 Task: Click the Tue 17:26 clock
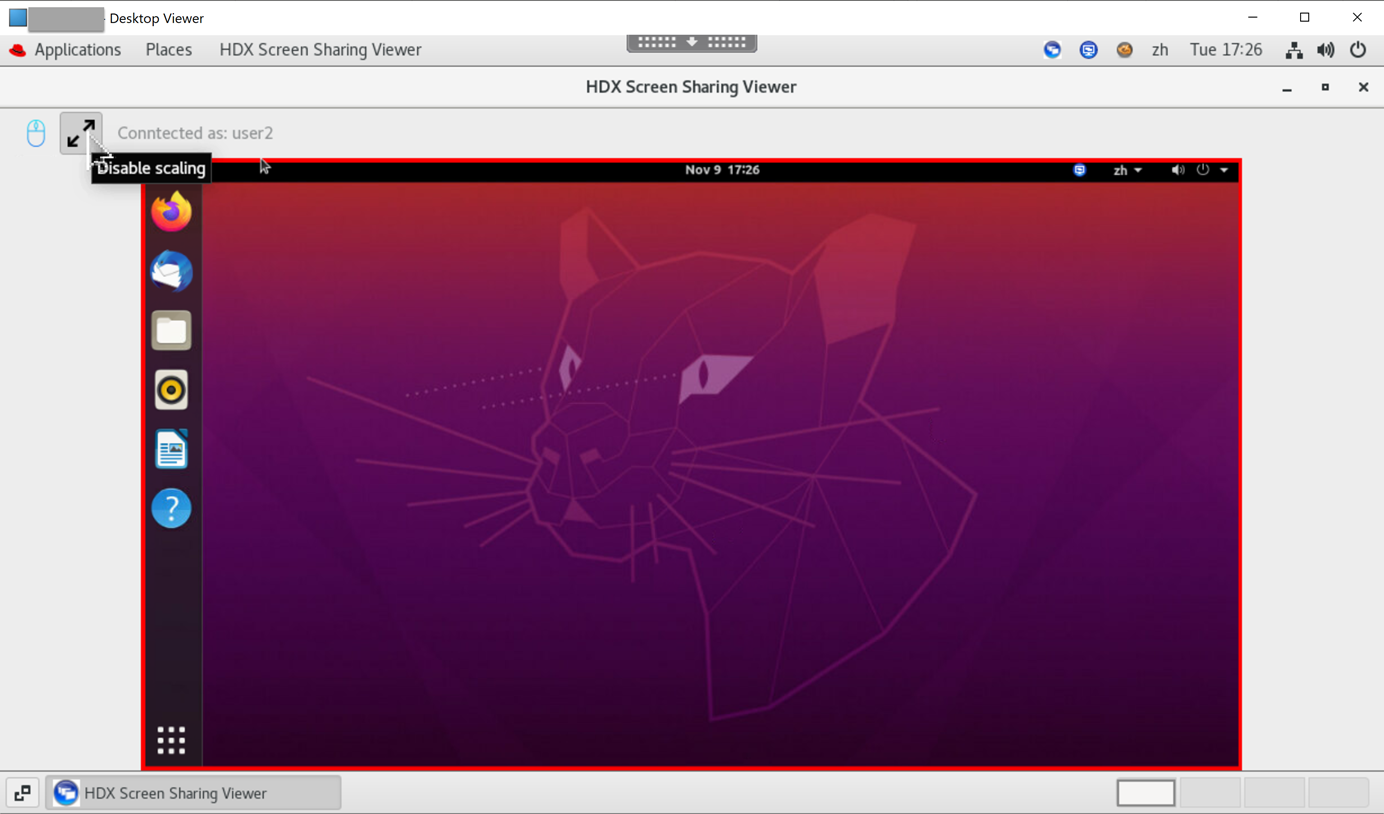(x=1226, y=50)
